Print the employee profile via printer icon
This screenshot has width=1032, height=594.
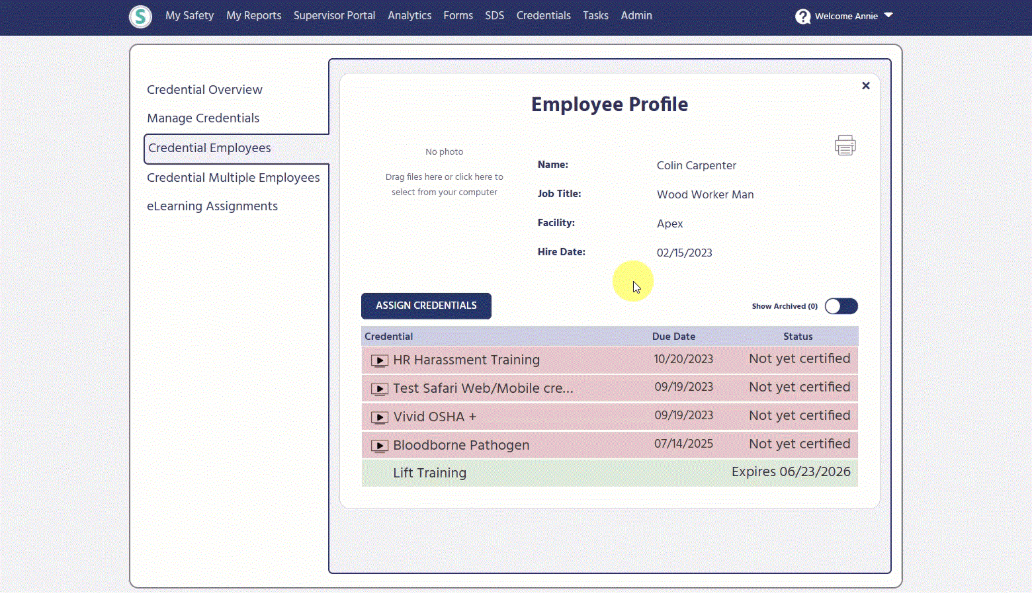pos(845,145)
